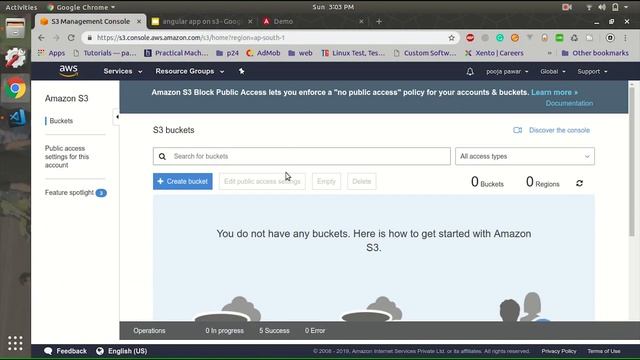Reload the page with Chrome reload button
The image size is (640, 360).
click(71, 38)
